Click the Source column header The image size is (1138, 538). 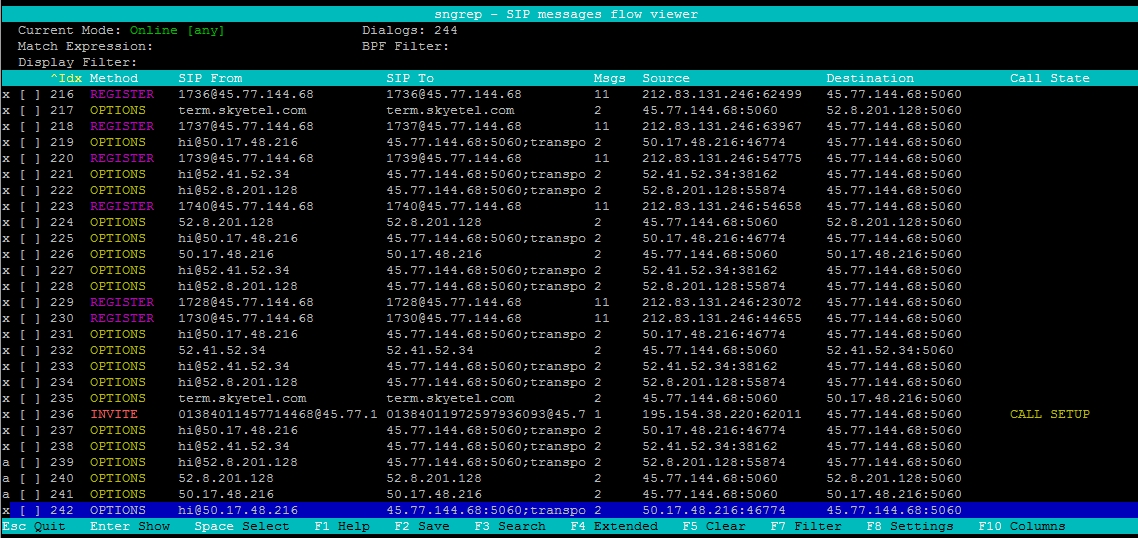(666, 78)
